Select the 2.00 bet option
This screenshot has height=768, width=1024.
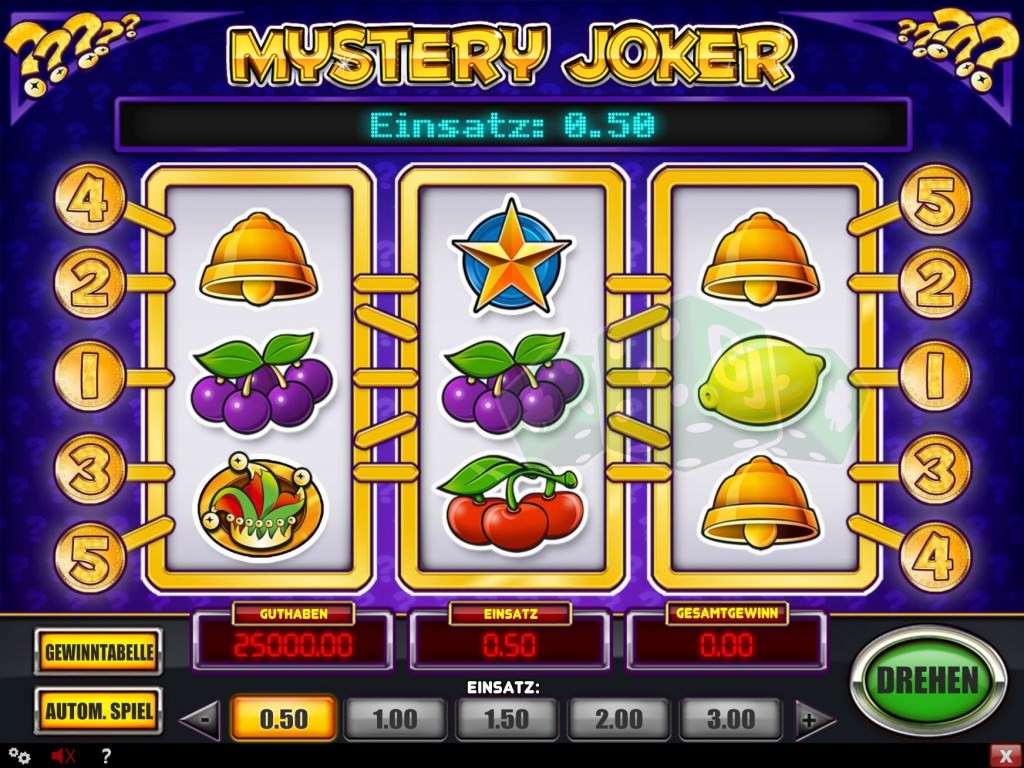click(x=618, y=719)
